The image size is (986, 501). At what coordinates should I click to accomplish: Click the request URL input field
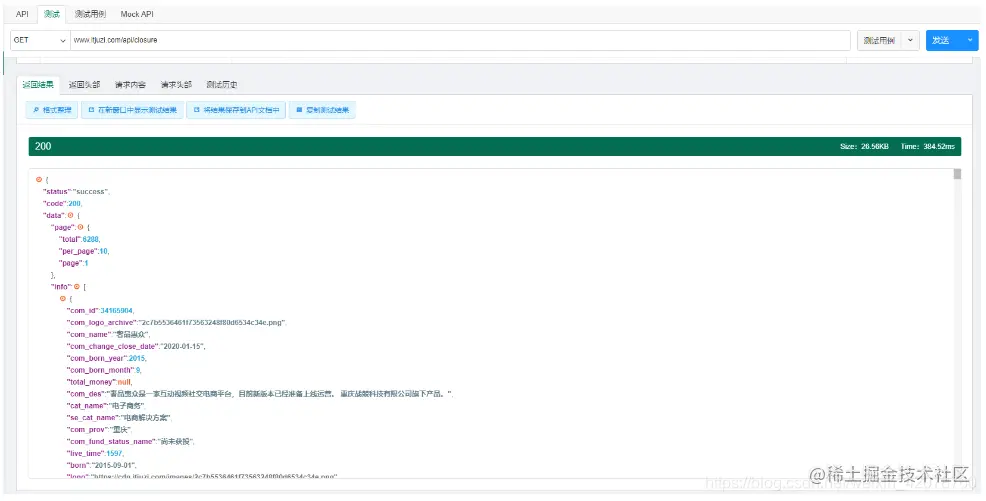[460, 40]
